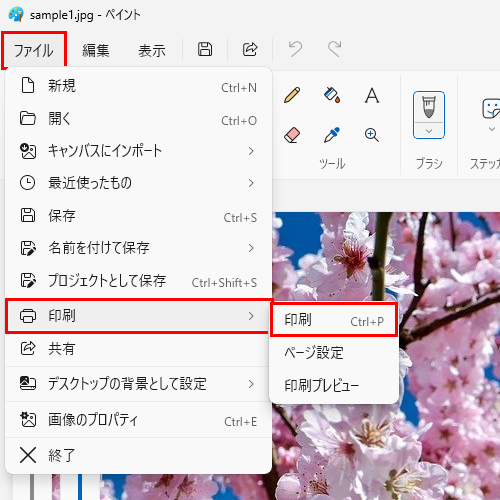This screenshot has width=500, height=500.
Task: Open 印刷プレビュー in the print submenu
Action: tap(334, 385)
